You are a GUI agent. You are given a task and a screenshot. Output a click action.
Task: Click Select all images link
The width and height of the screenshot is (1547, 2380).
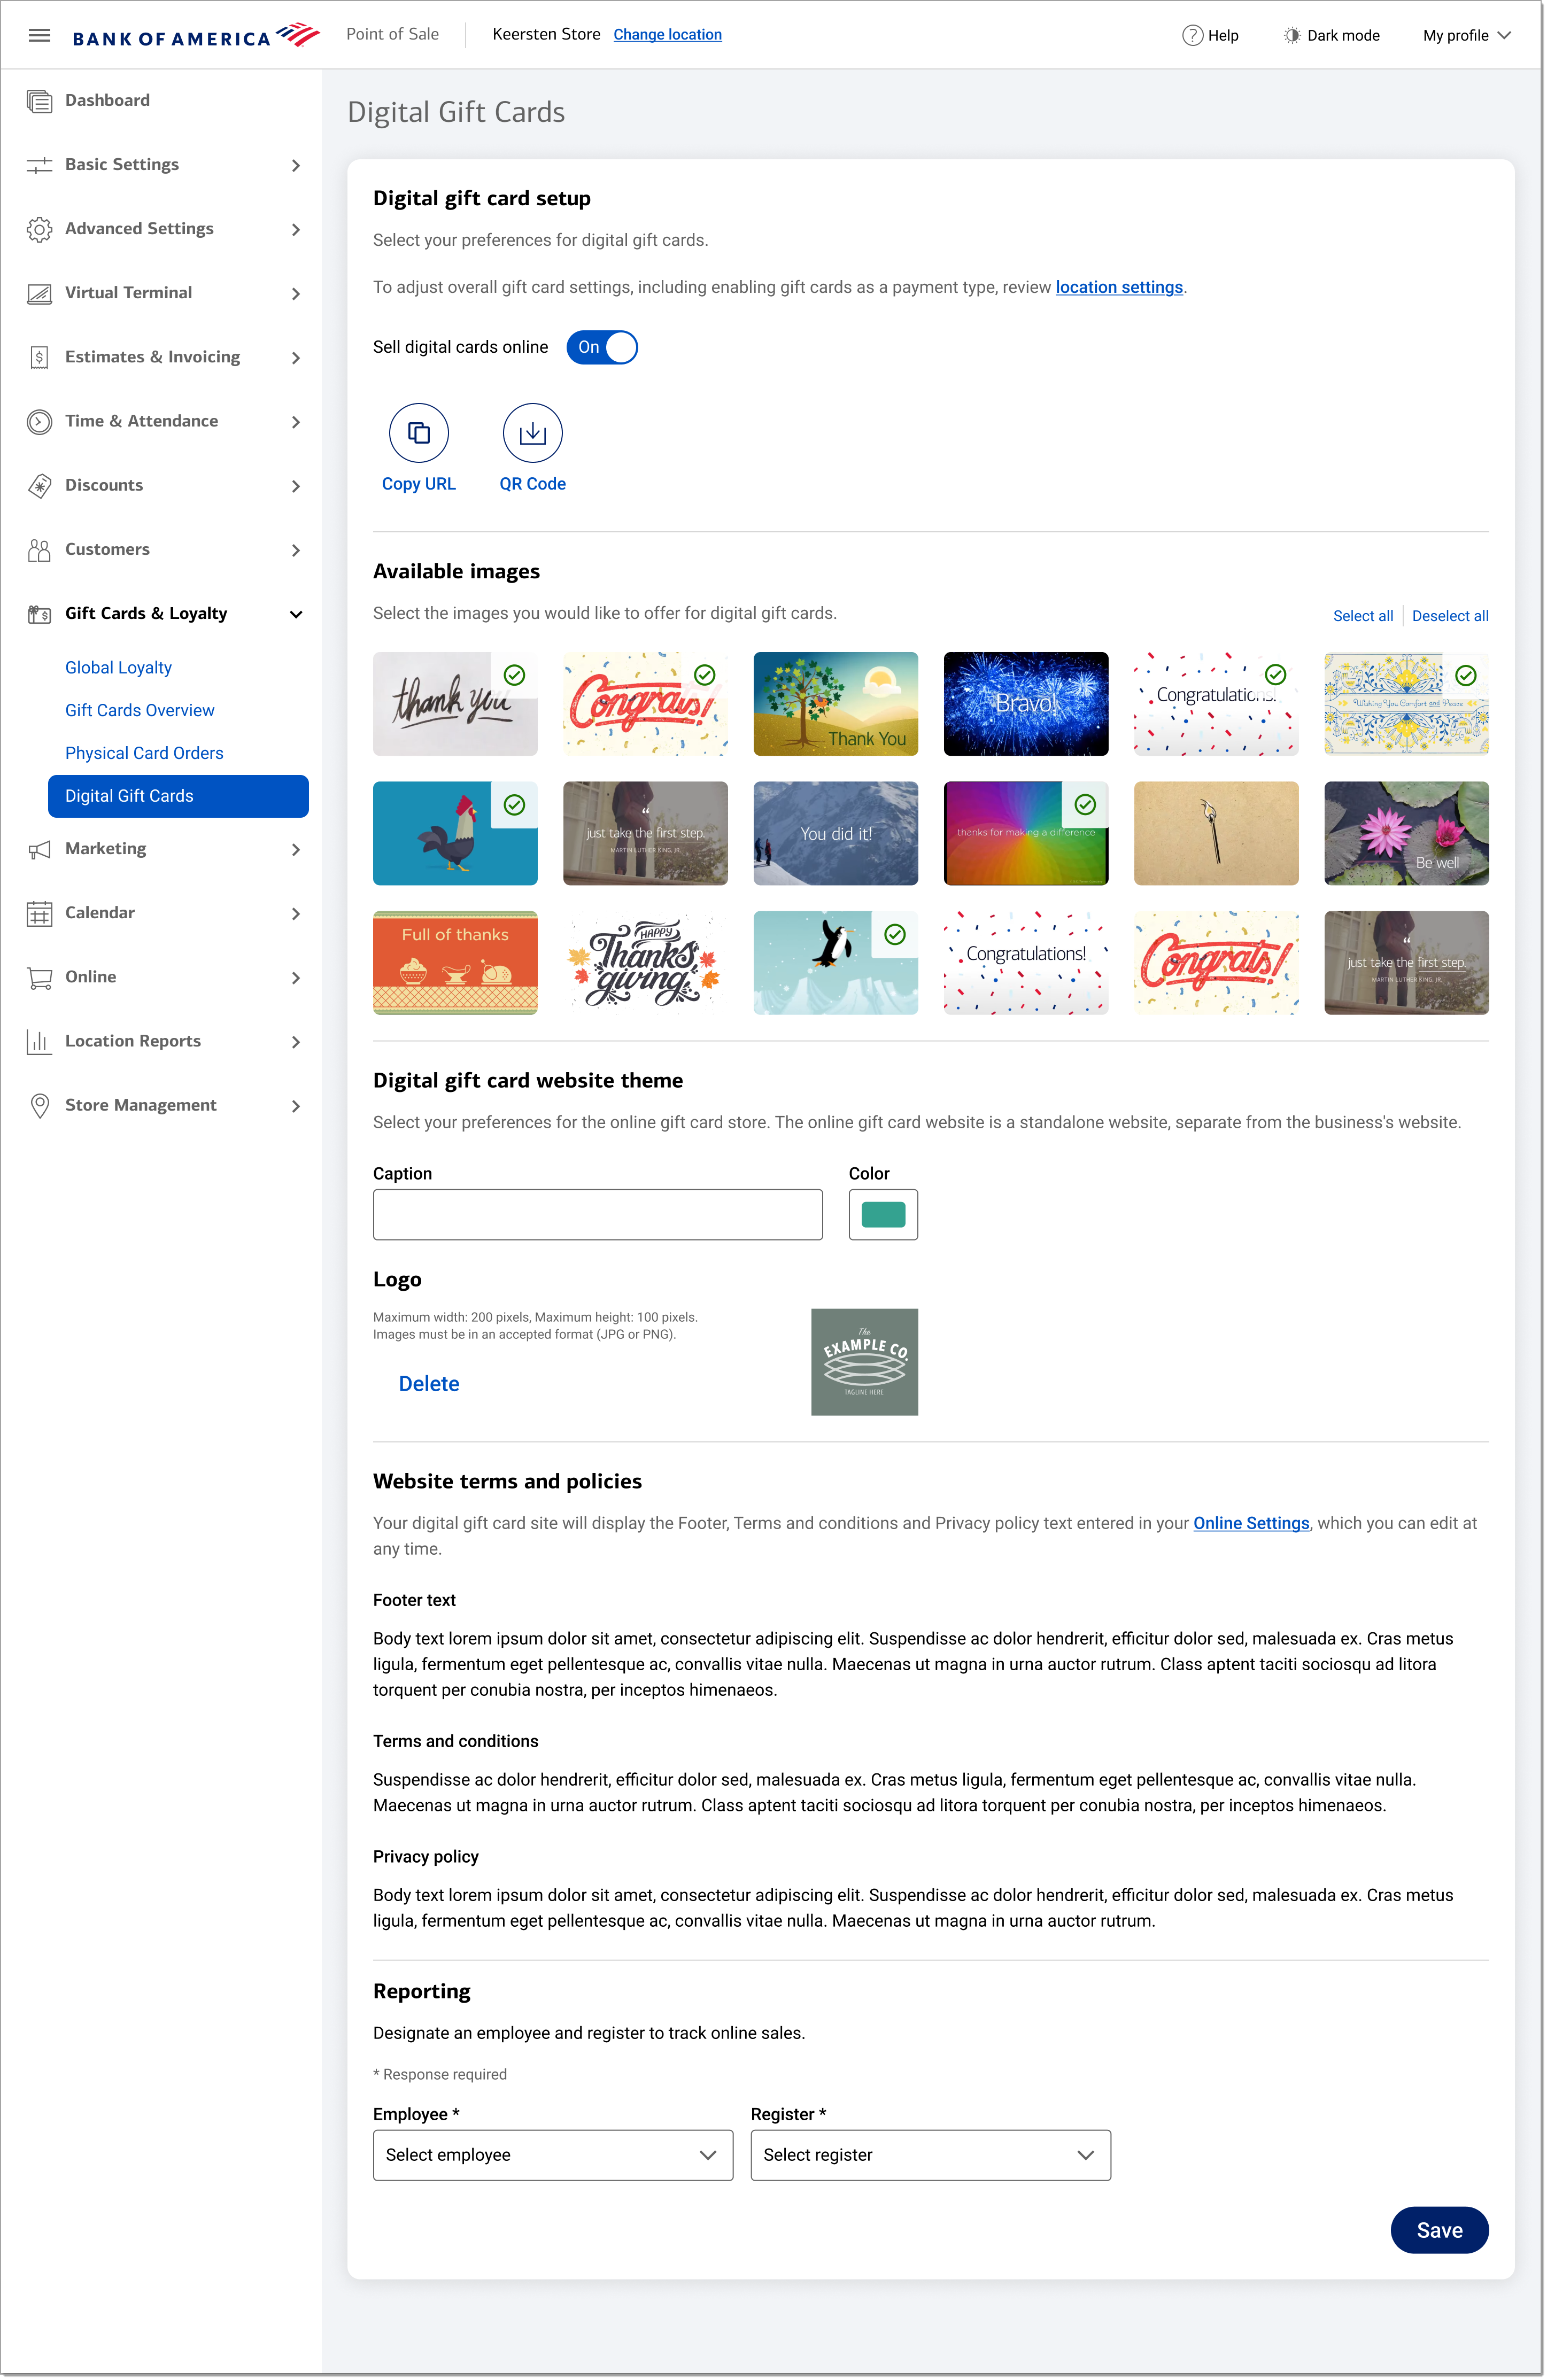[x=1362, y=615]
